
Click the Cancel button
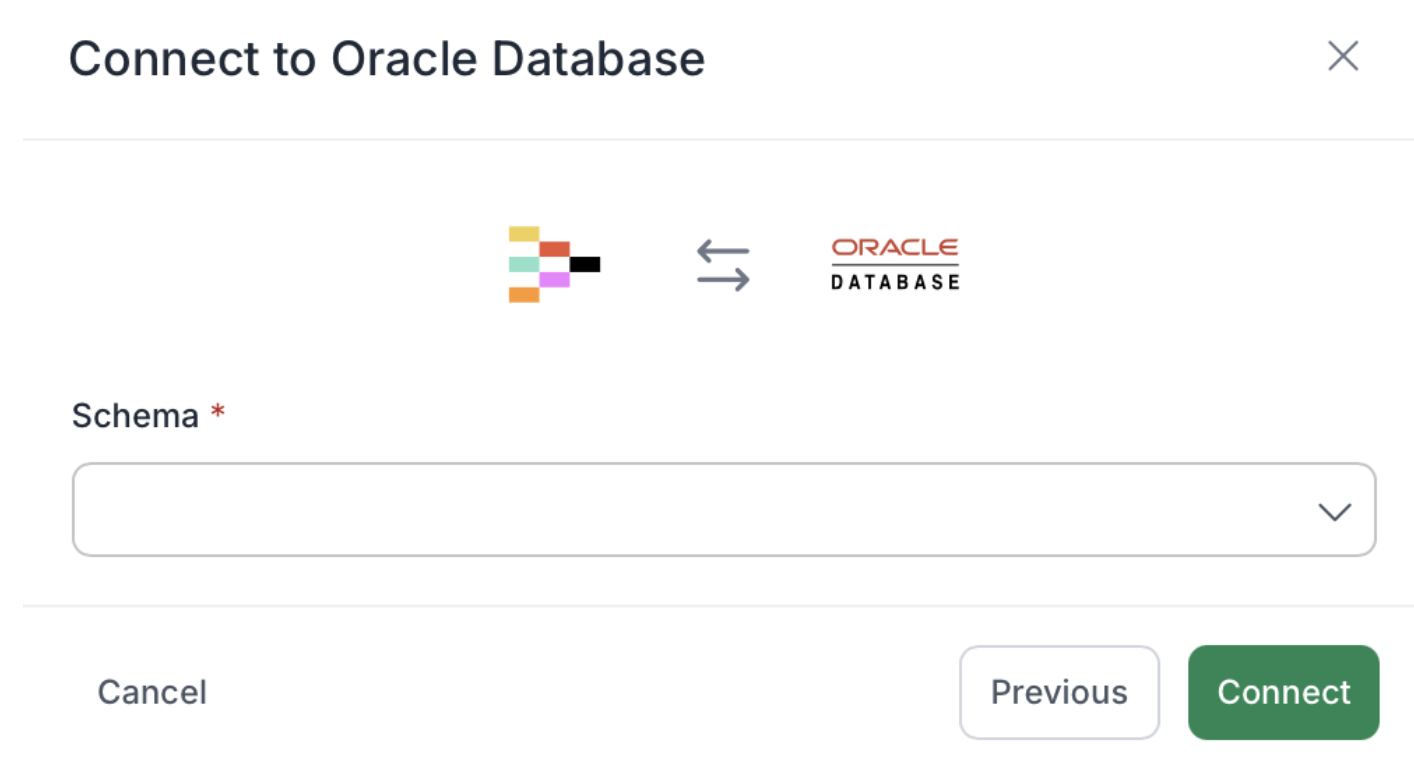click(152, 692)
